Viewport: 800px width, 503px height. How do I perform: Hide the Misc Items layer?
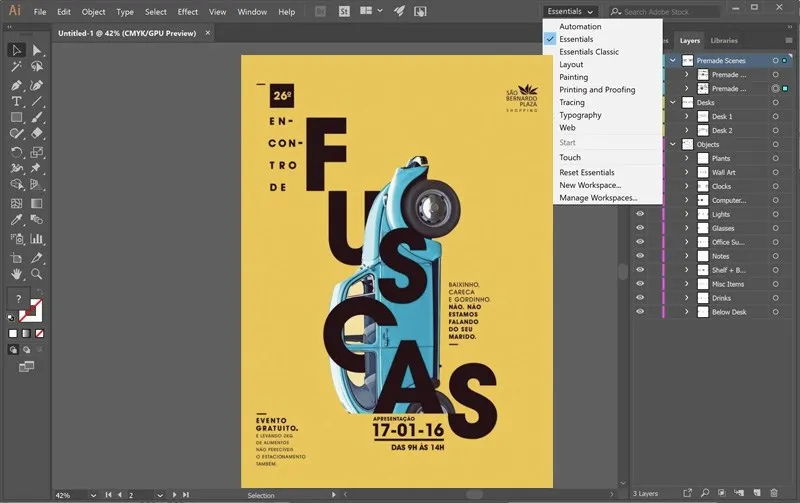click(x=640, y=284)
